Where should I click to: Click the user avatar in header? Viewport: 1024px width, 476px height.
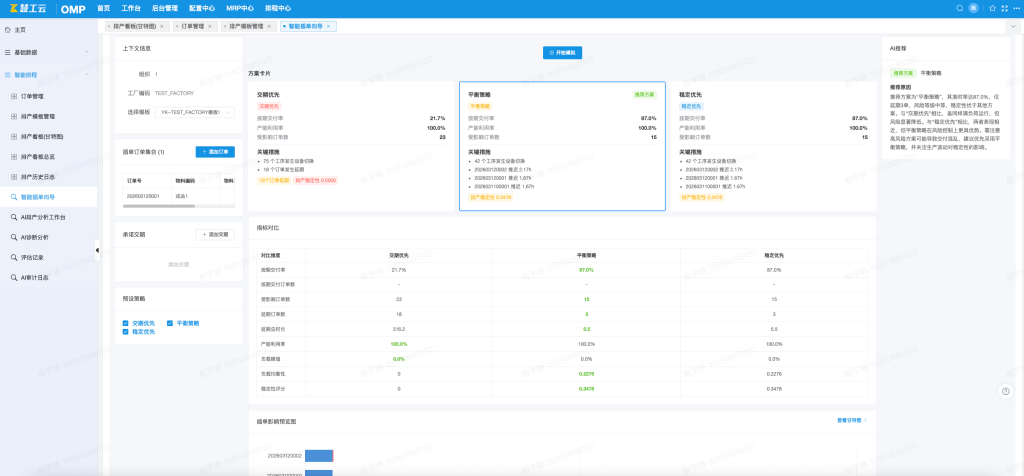click(x=974, y=8)
